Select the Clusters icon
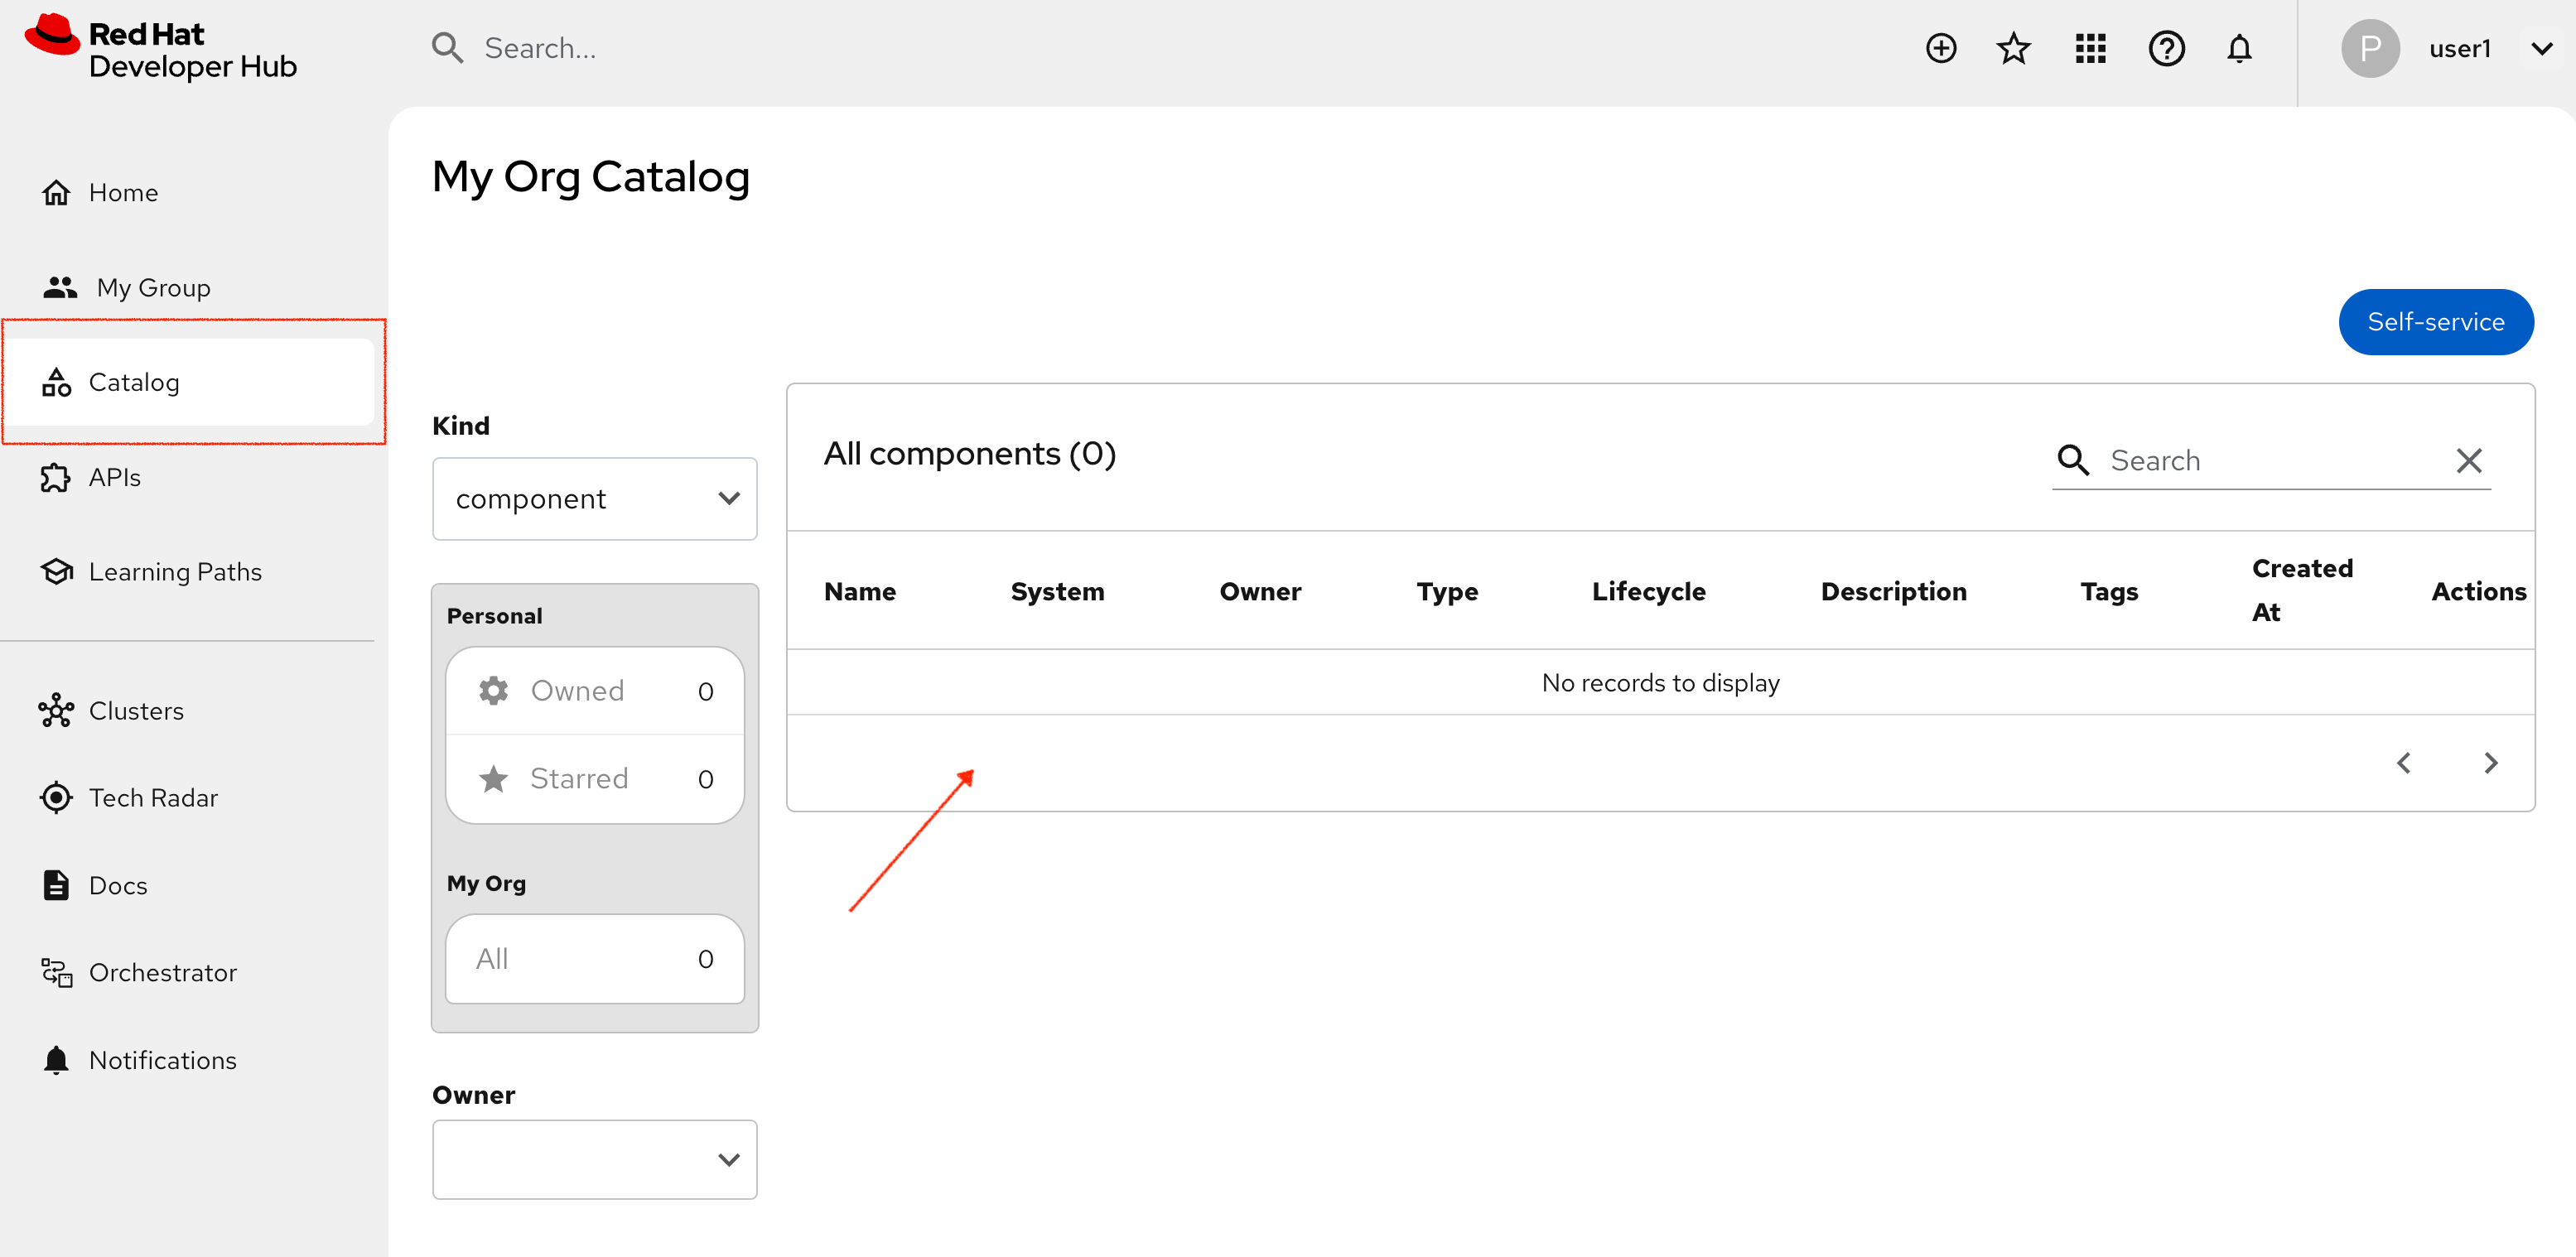2576x1257 pixels. click(56, 710)
